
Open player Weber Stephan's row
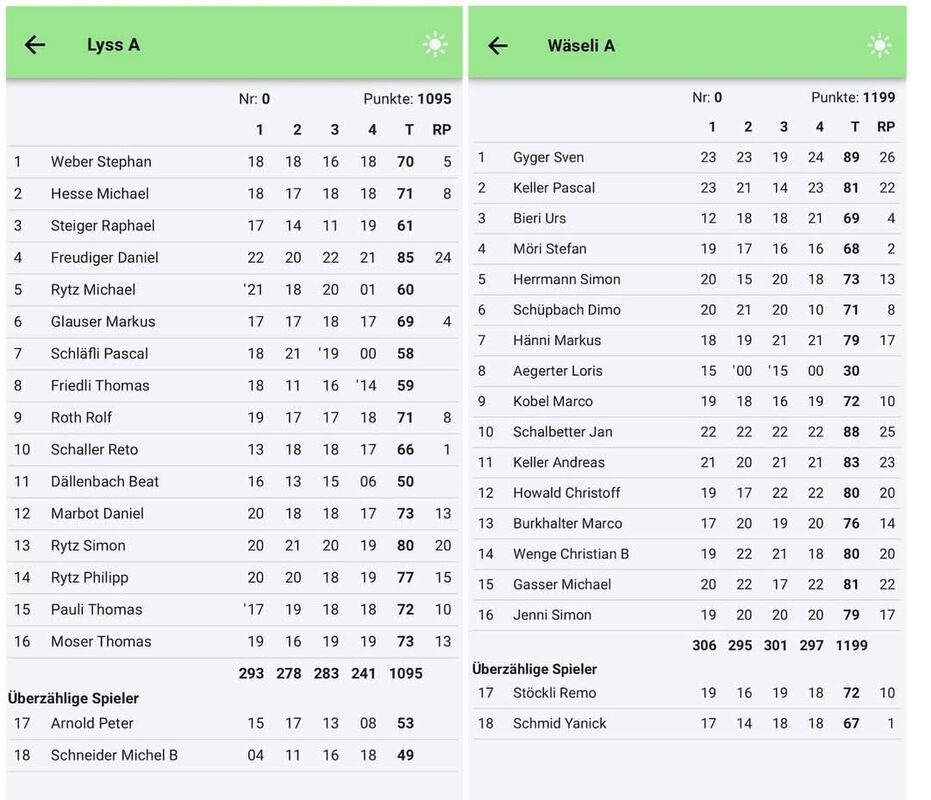click(x=101, y=162)
